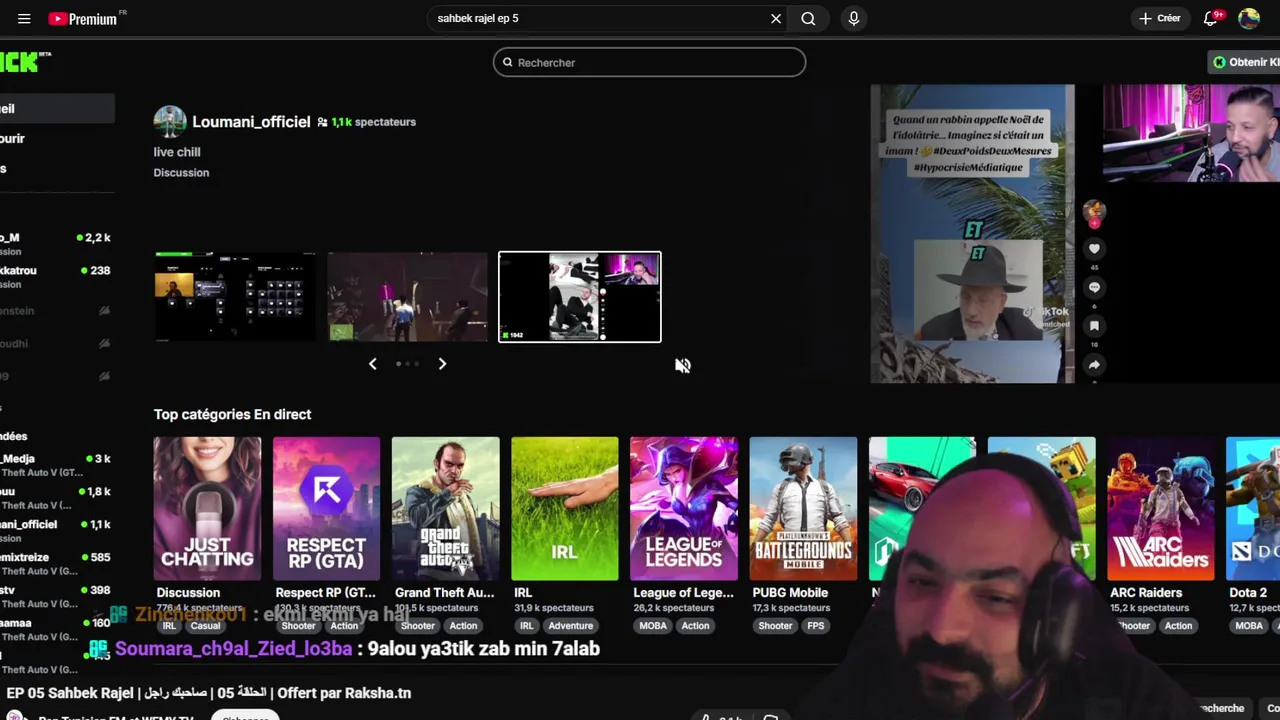Toggle the muted speaker icon on preview

[682, 366]
